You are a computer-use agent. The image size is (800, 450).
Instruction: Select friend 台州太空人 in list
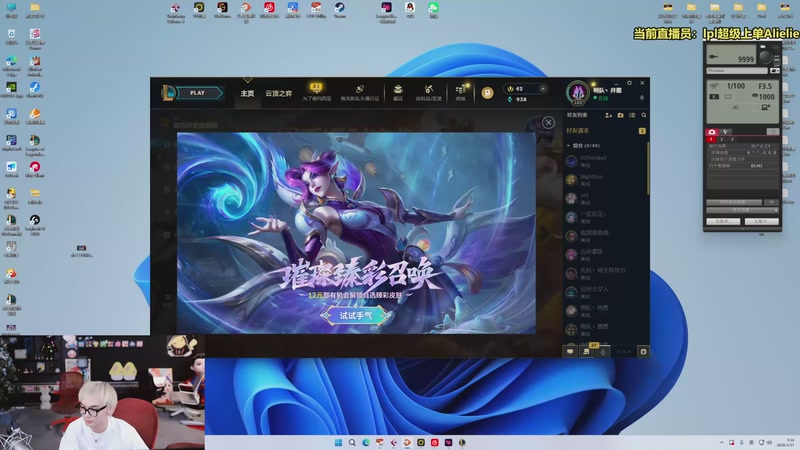606,292
